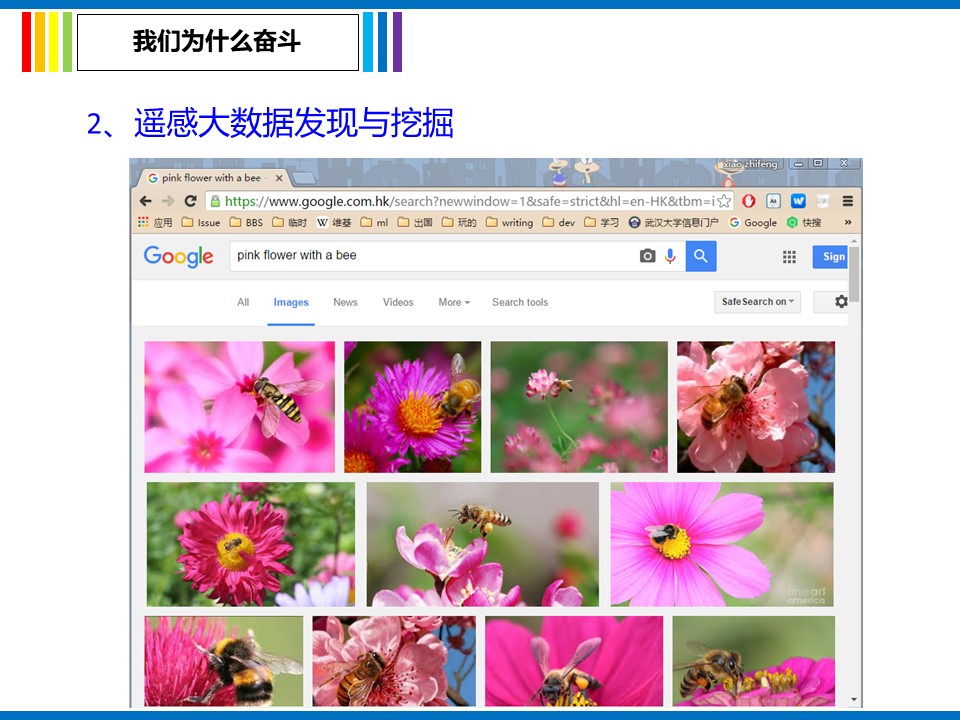Click the blue magnifier search button
Screen dimensions: 960x720
click(700, 256)
